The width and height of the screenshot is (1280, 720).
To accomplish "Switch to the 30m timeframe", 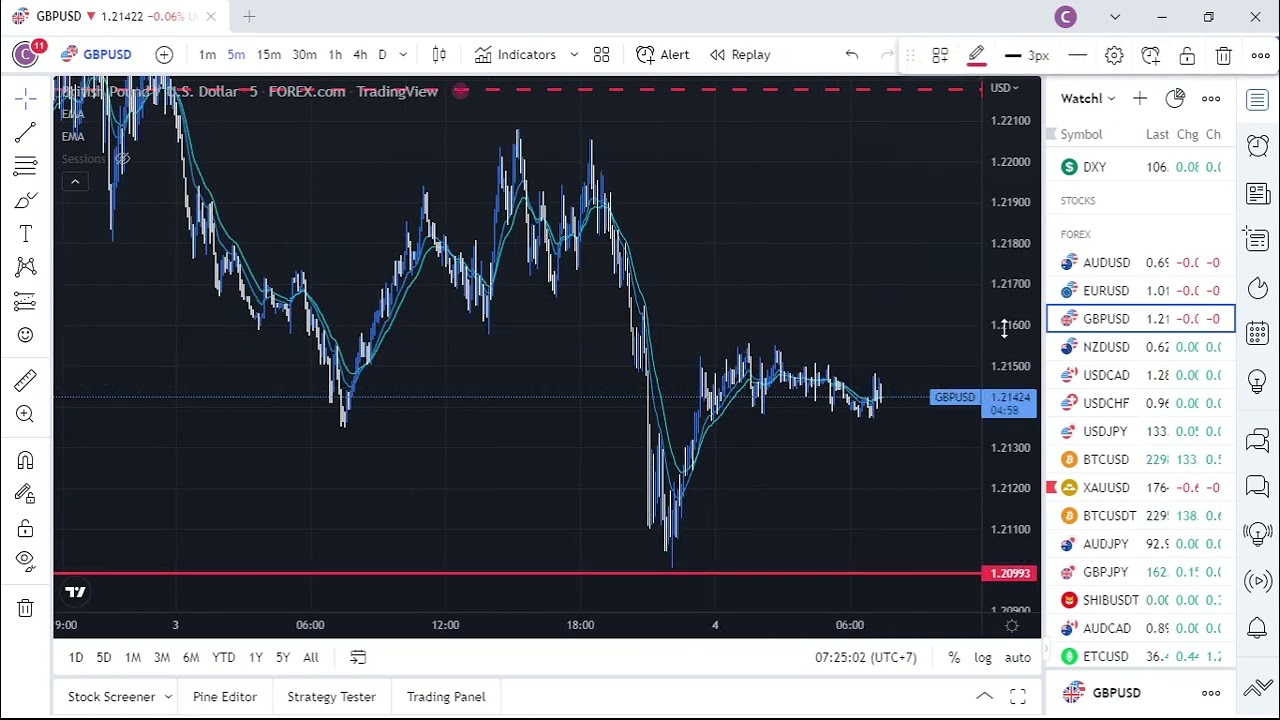I will pyautogui.click(x=304, y=55).
